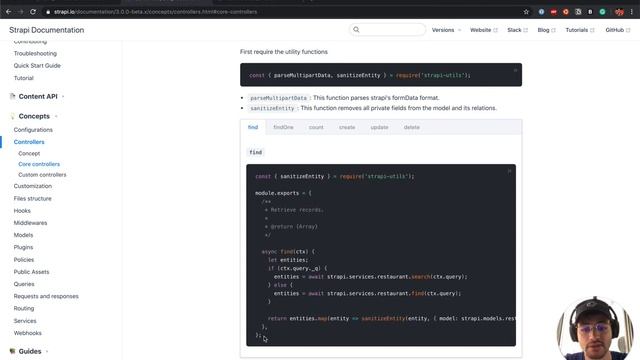Open Quick Start Guide in sidebar

pyautogui.click(x=37, y=66)
